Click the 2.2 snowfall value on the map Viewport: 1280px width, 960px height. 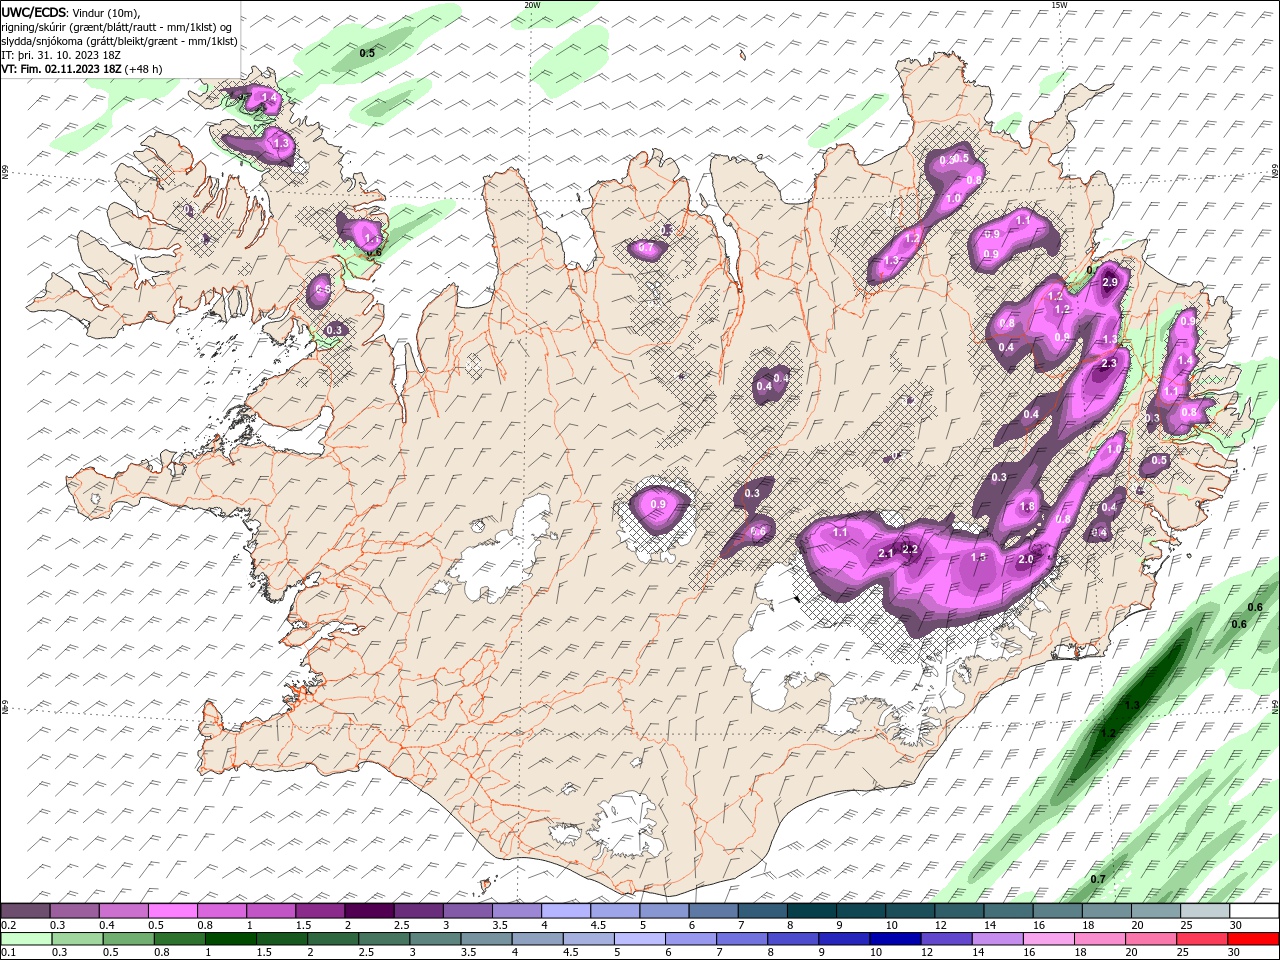point(910,550)
